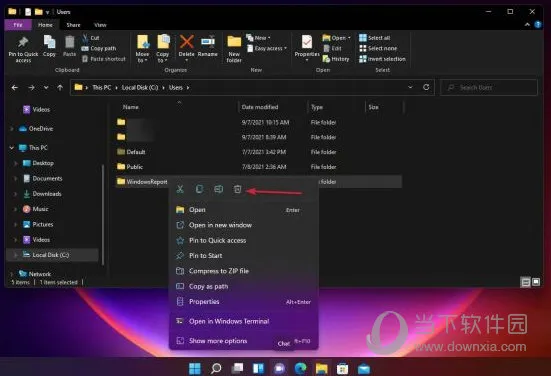Open the Easy access dropdown
This screenshot has width=551, height=376.
click(267, 48)
